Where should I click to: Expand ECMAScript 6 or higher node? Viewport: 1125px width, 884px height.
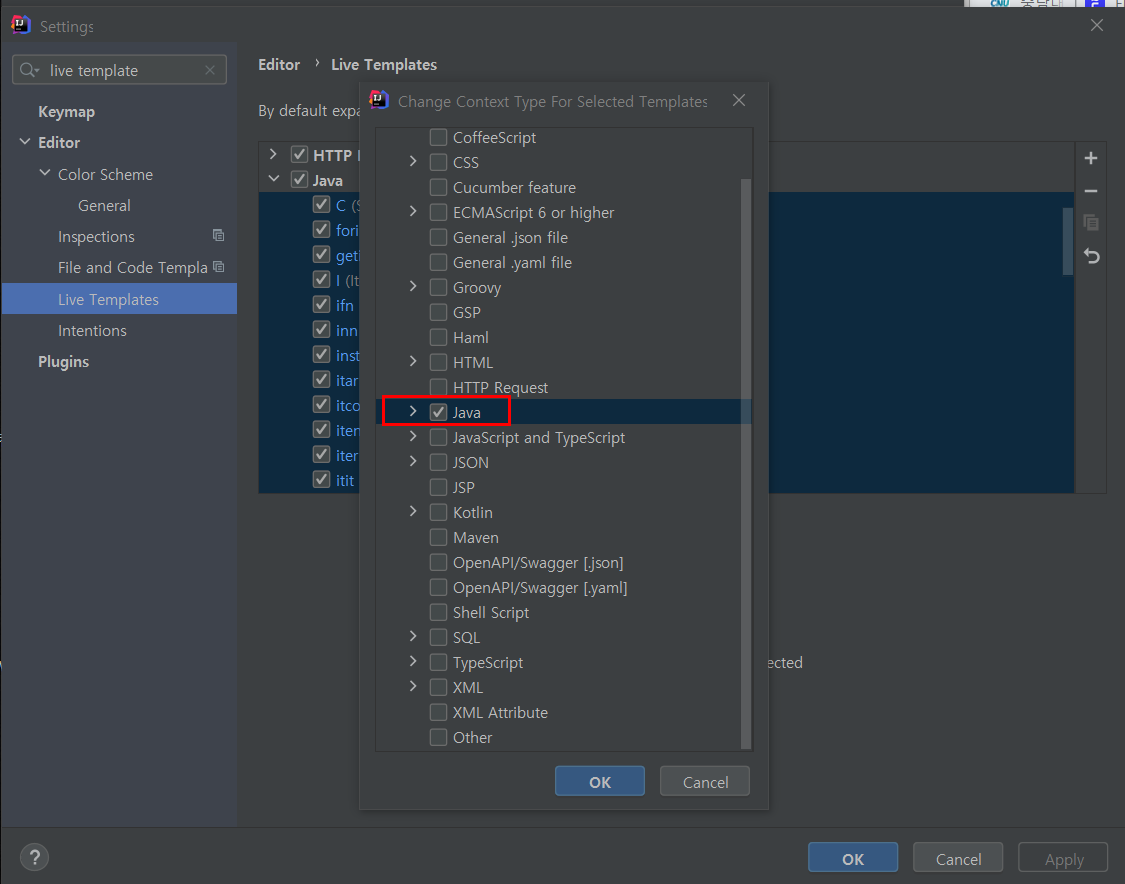click(x=413, y=212)
